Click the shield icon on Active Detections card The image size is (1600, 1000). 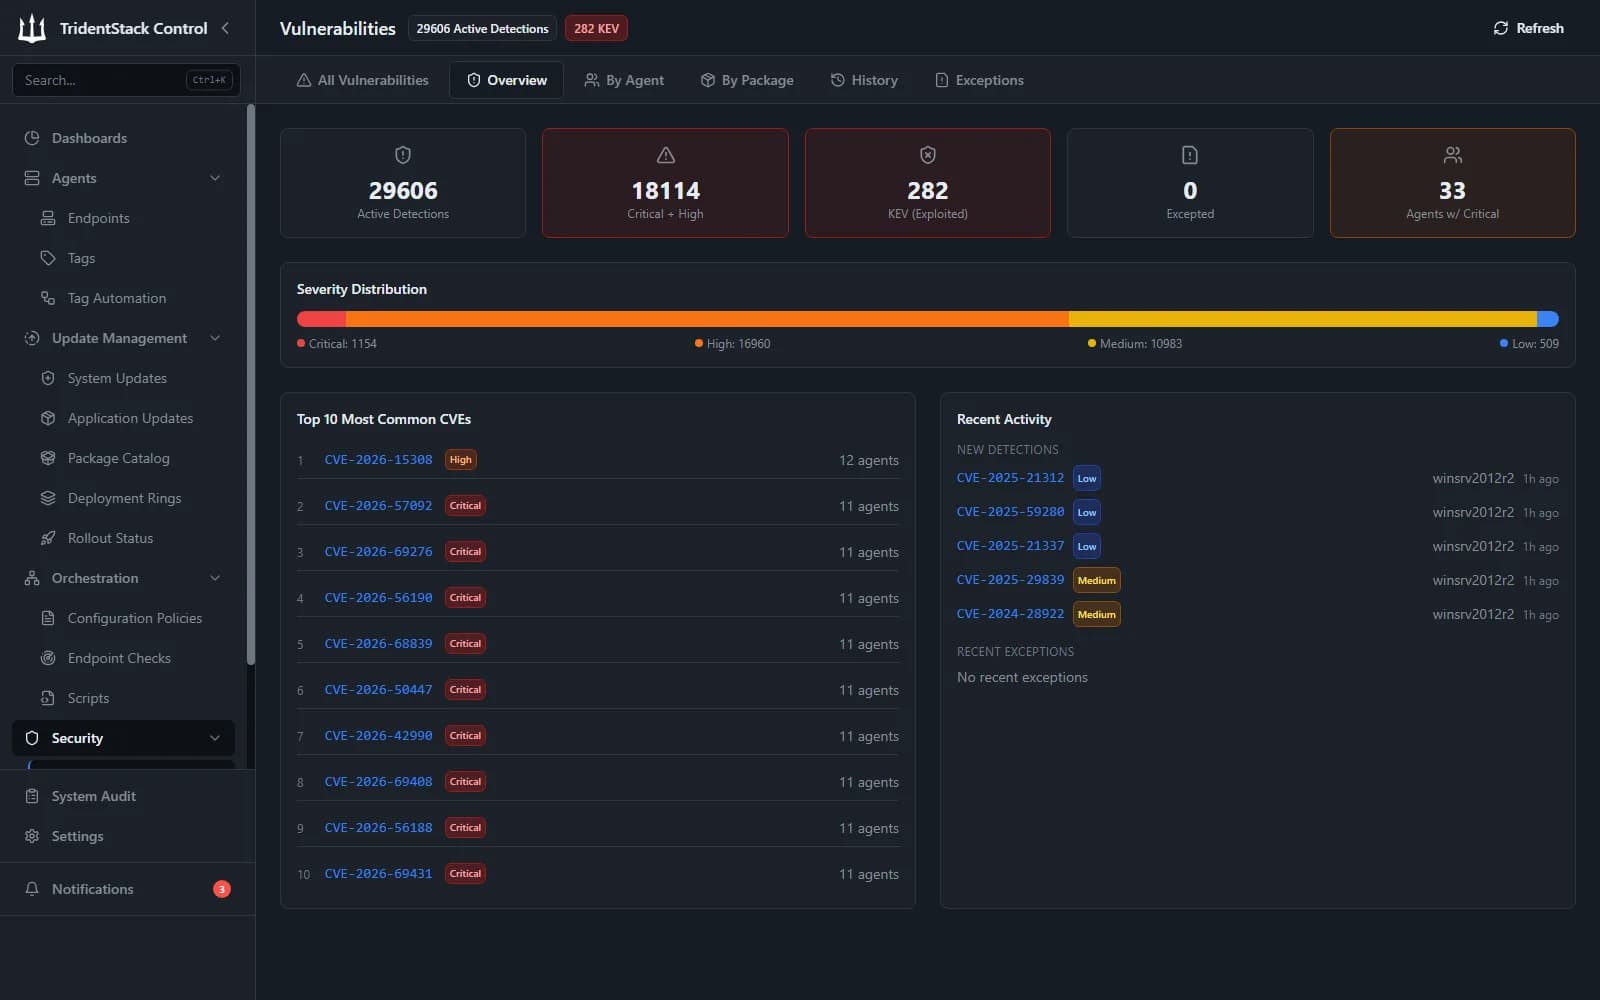point(403,155)
